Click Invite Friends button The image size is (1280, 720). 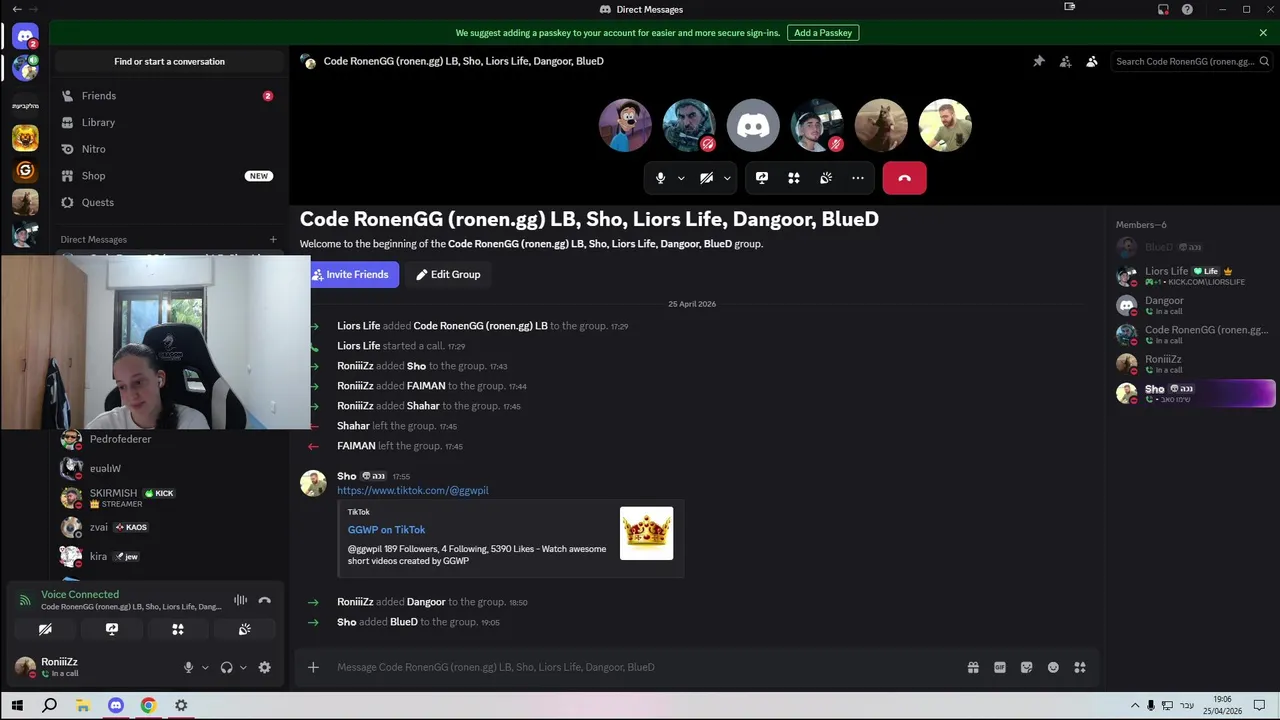pos(355,274)
